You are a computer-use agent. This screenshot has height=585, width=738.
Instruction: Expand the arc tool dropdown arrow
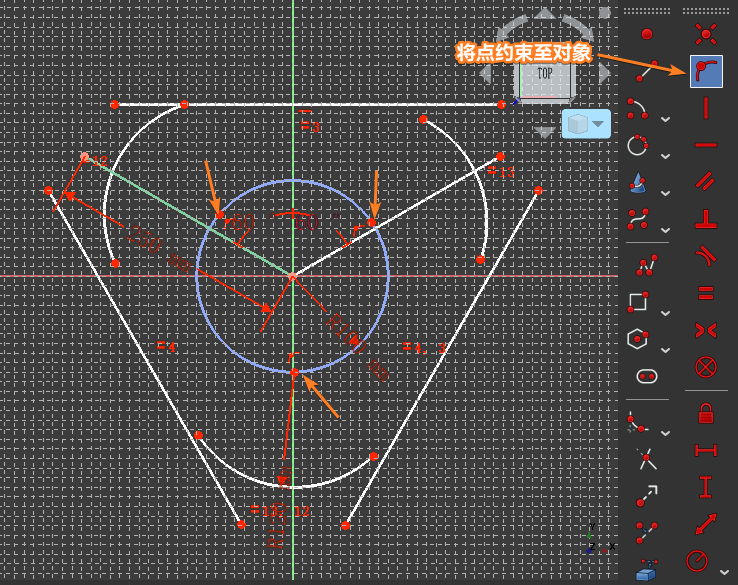666,120
